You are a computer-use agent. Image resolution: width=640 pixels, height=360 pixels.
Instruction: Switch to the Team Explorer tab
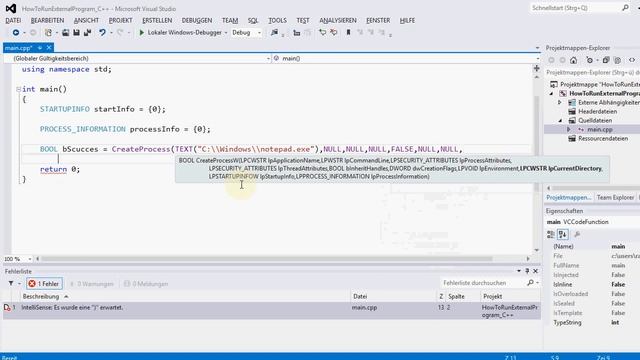(x=615, y=198)
